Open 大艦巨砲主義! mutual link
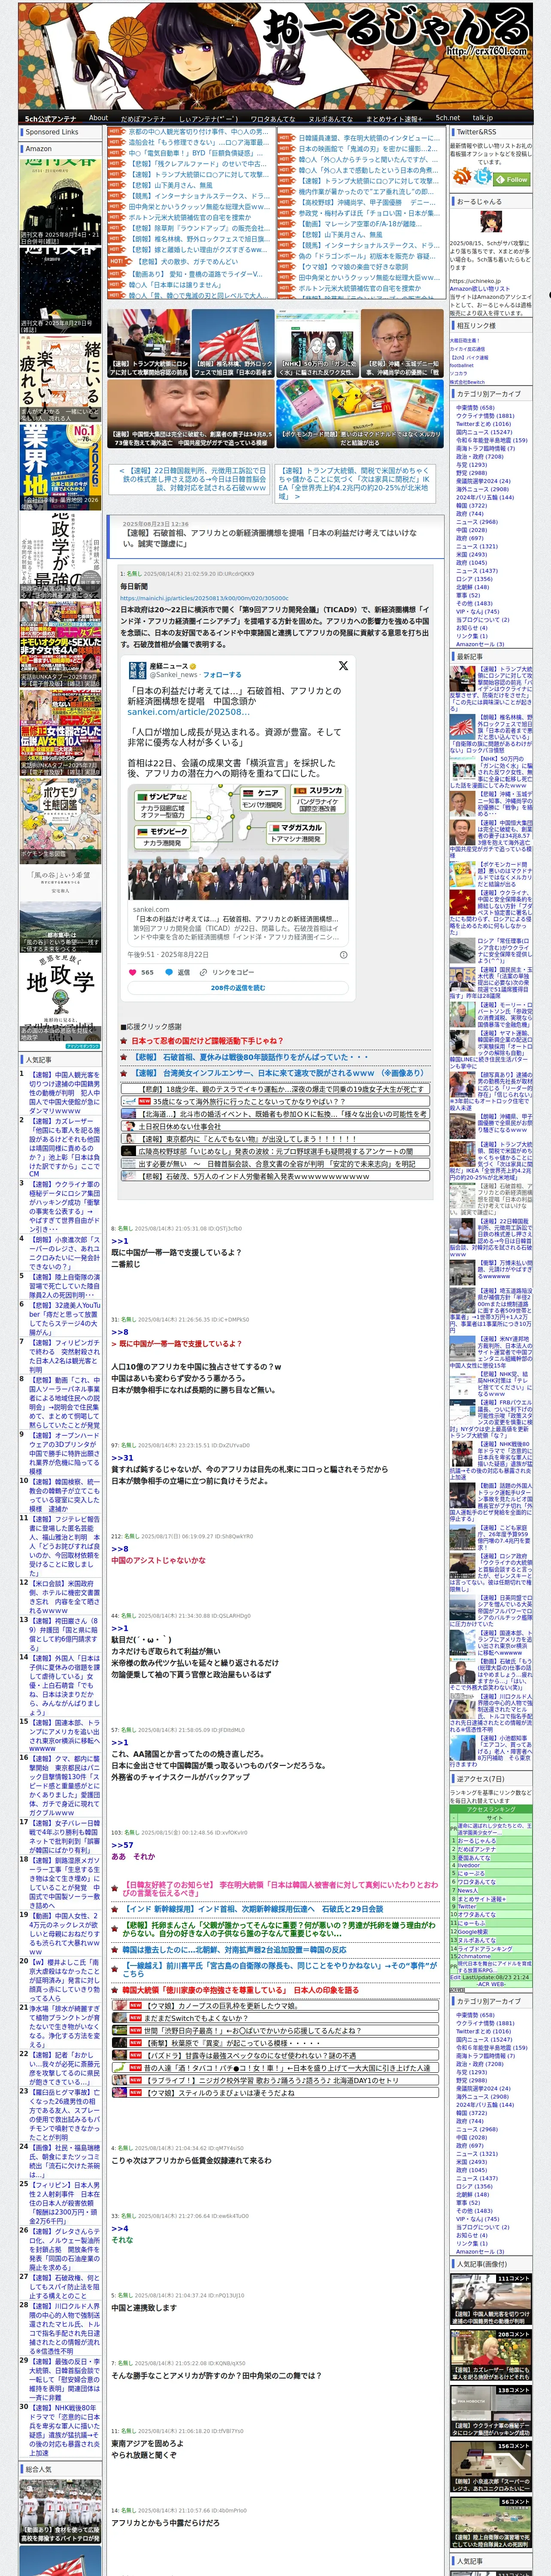Image resolution: width=551 pixels, height=2576 pixels. [465, 341]
